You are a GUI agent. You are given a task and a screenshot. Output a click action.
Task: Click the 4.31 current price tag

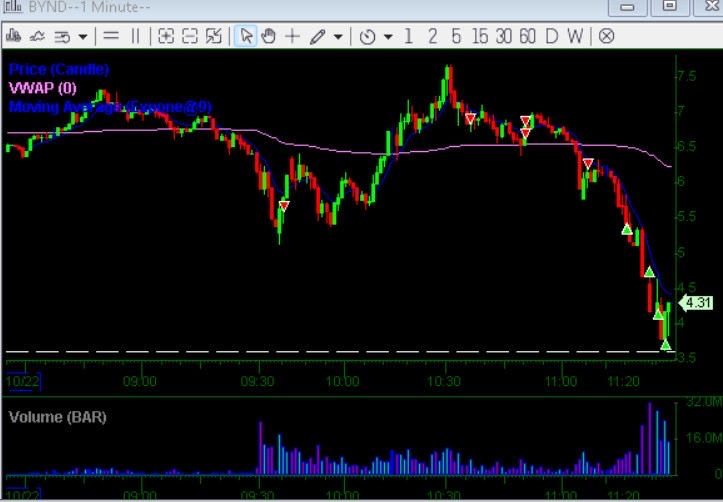point(697,303)
